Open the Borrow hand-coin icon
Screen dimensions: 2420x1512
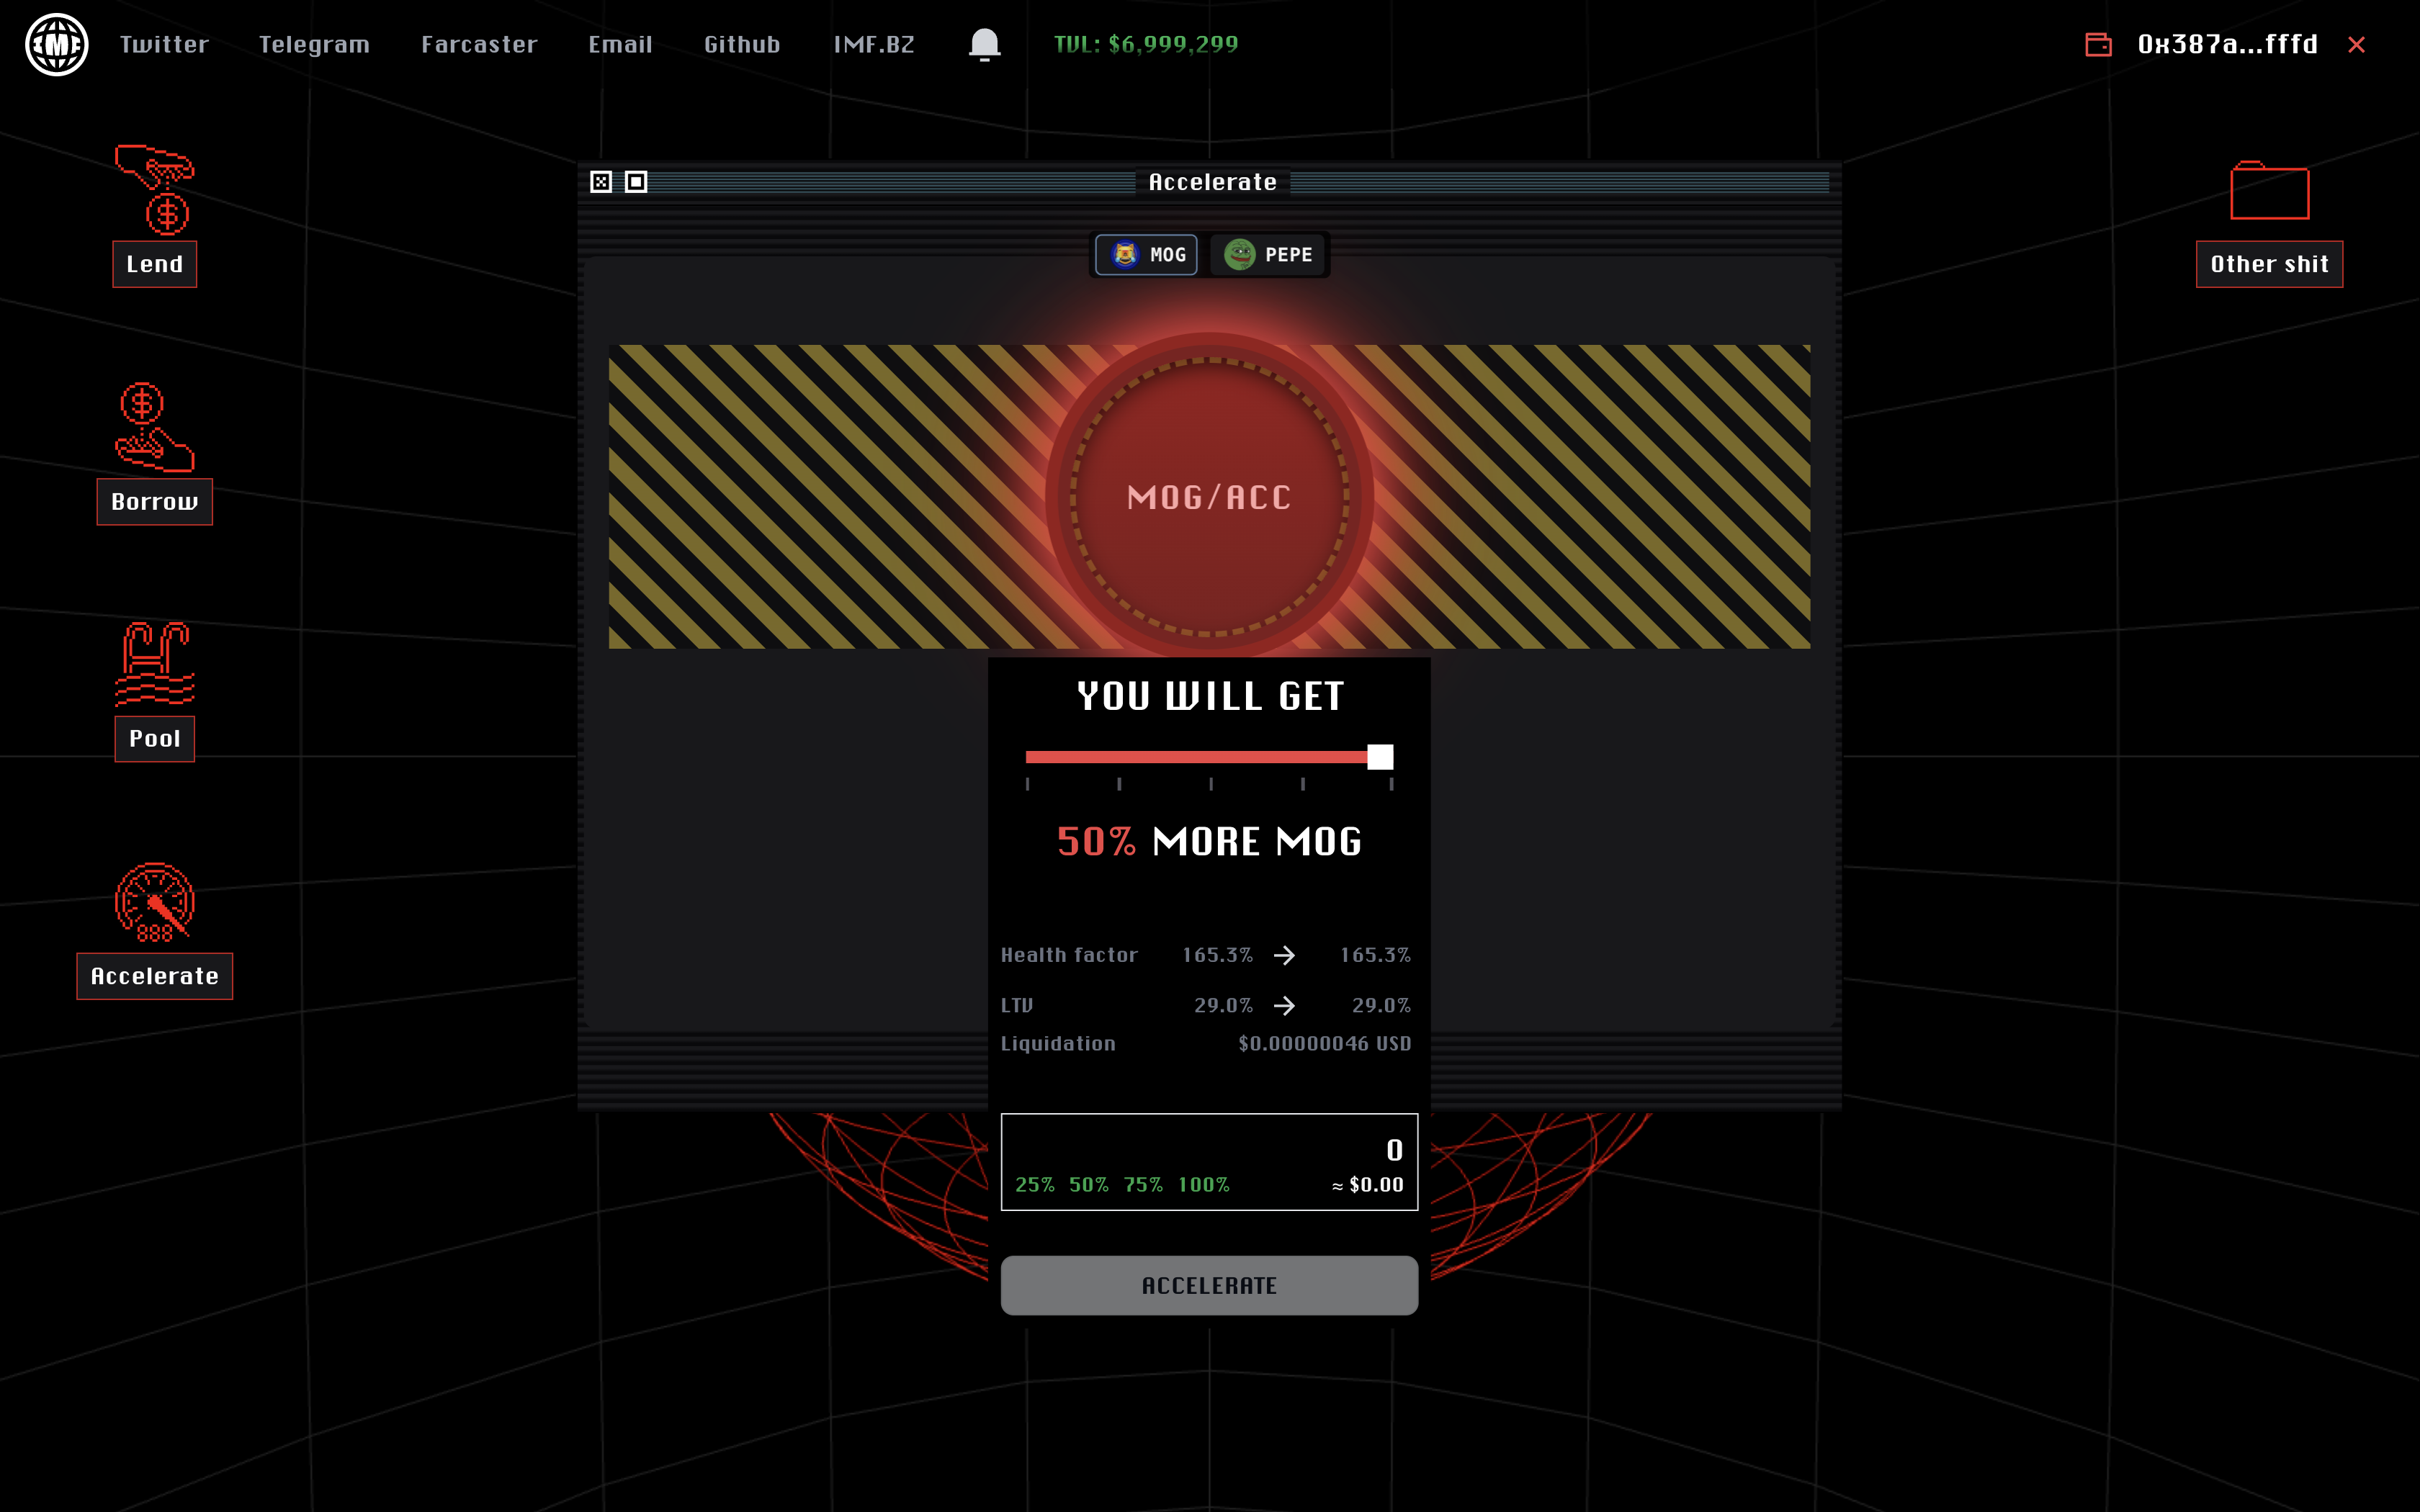coord(155,427)
